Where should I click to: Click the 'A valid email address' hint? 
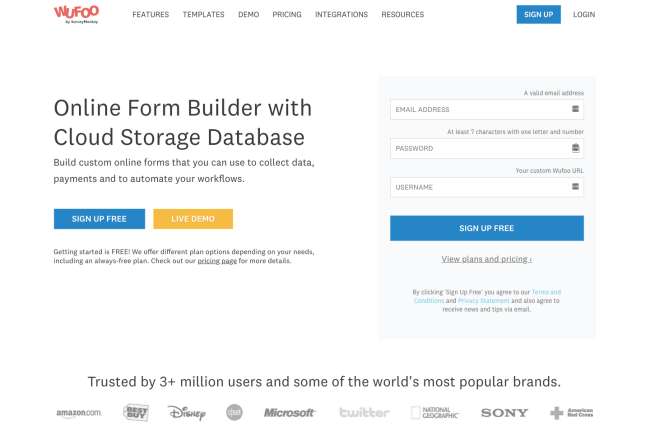tap(554, 93)
